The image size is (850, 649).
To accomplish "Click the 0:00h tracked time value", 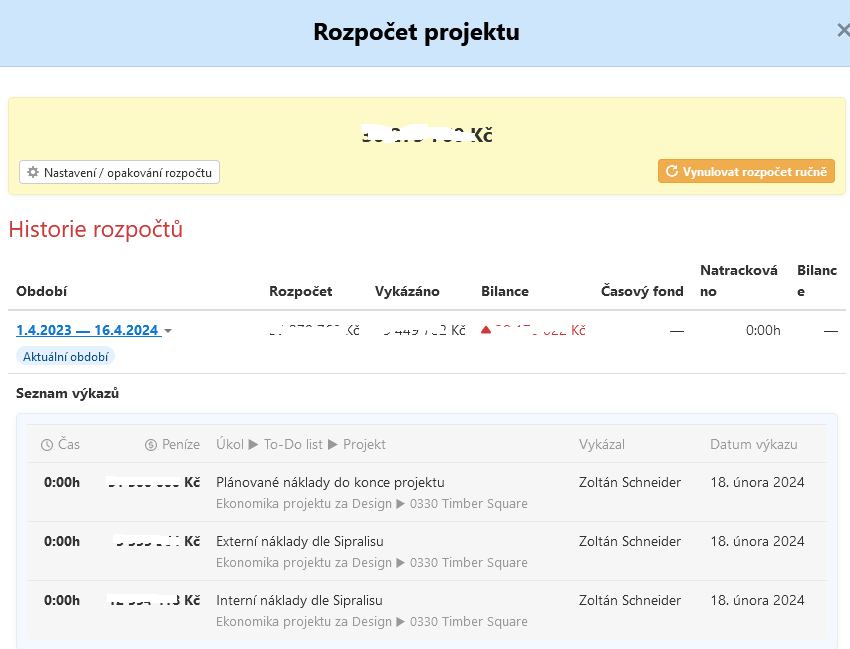I will point(763,330).
